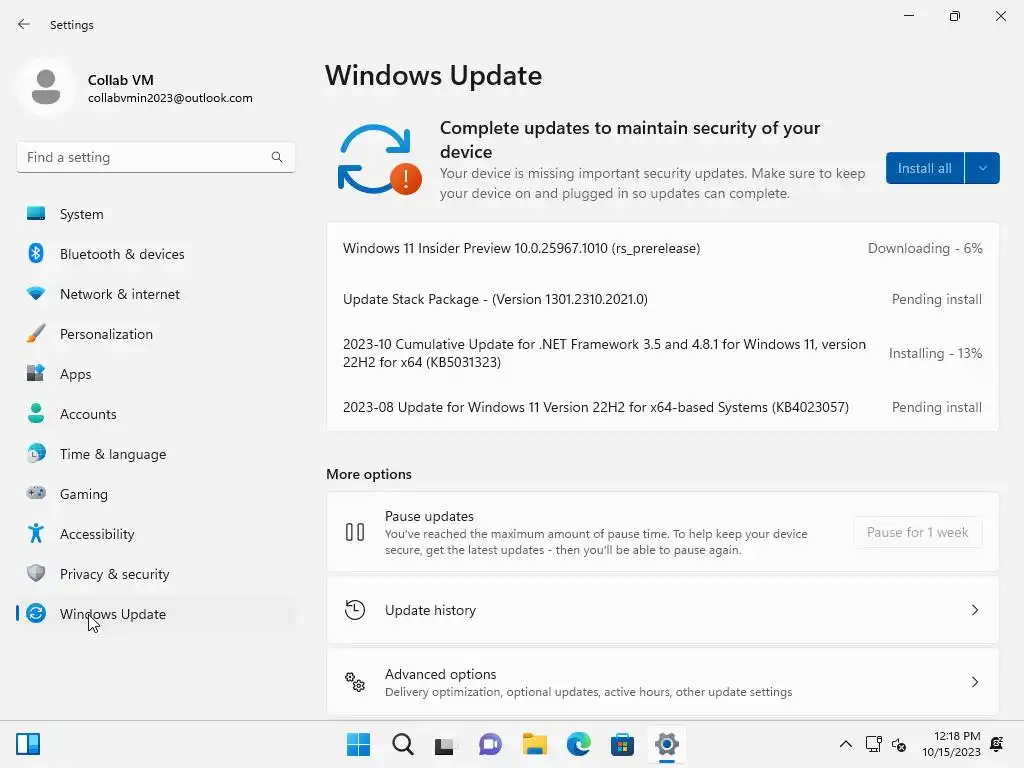Click the Bluetooth icon in sidebar
Screen dimensions: 1024x768
point(36,253)
